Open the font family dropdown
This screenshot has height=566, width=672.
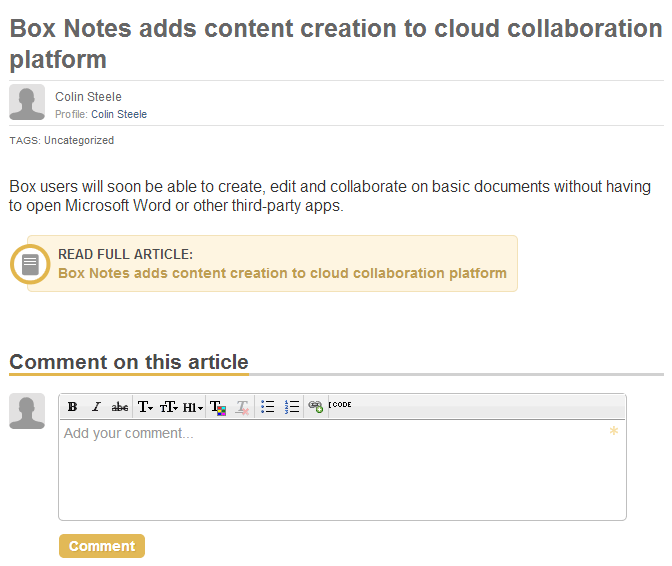145,407
